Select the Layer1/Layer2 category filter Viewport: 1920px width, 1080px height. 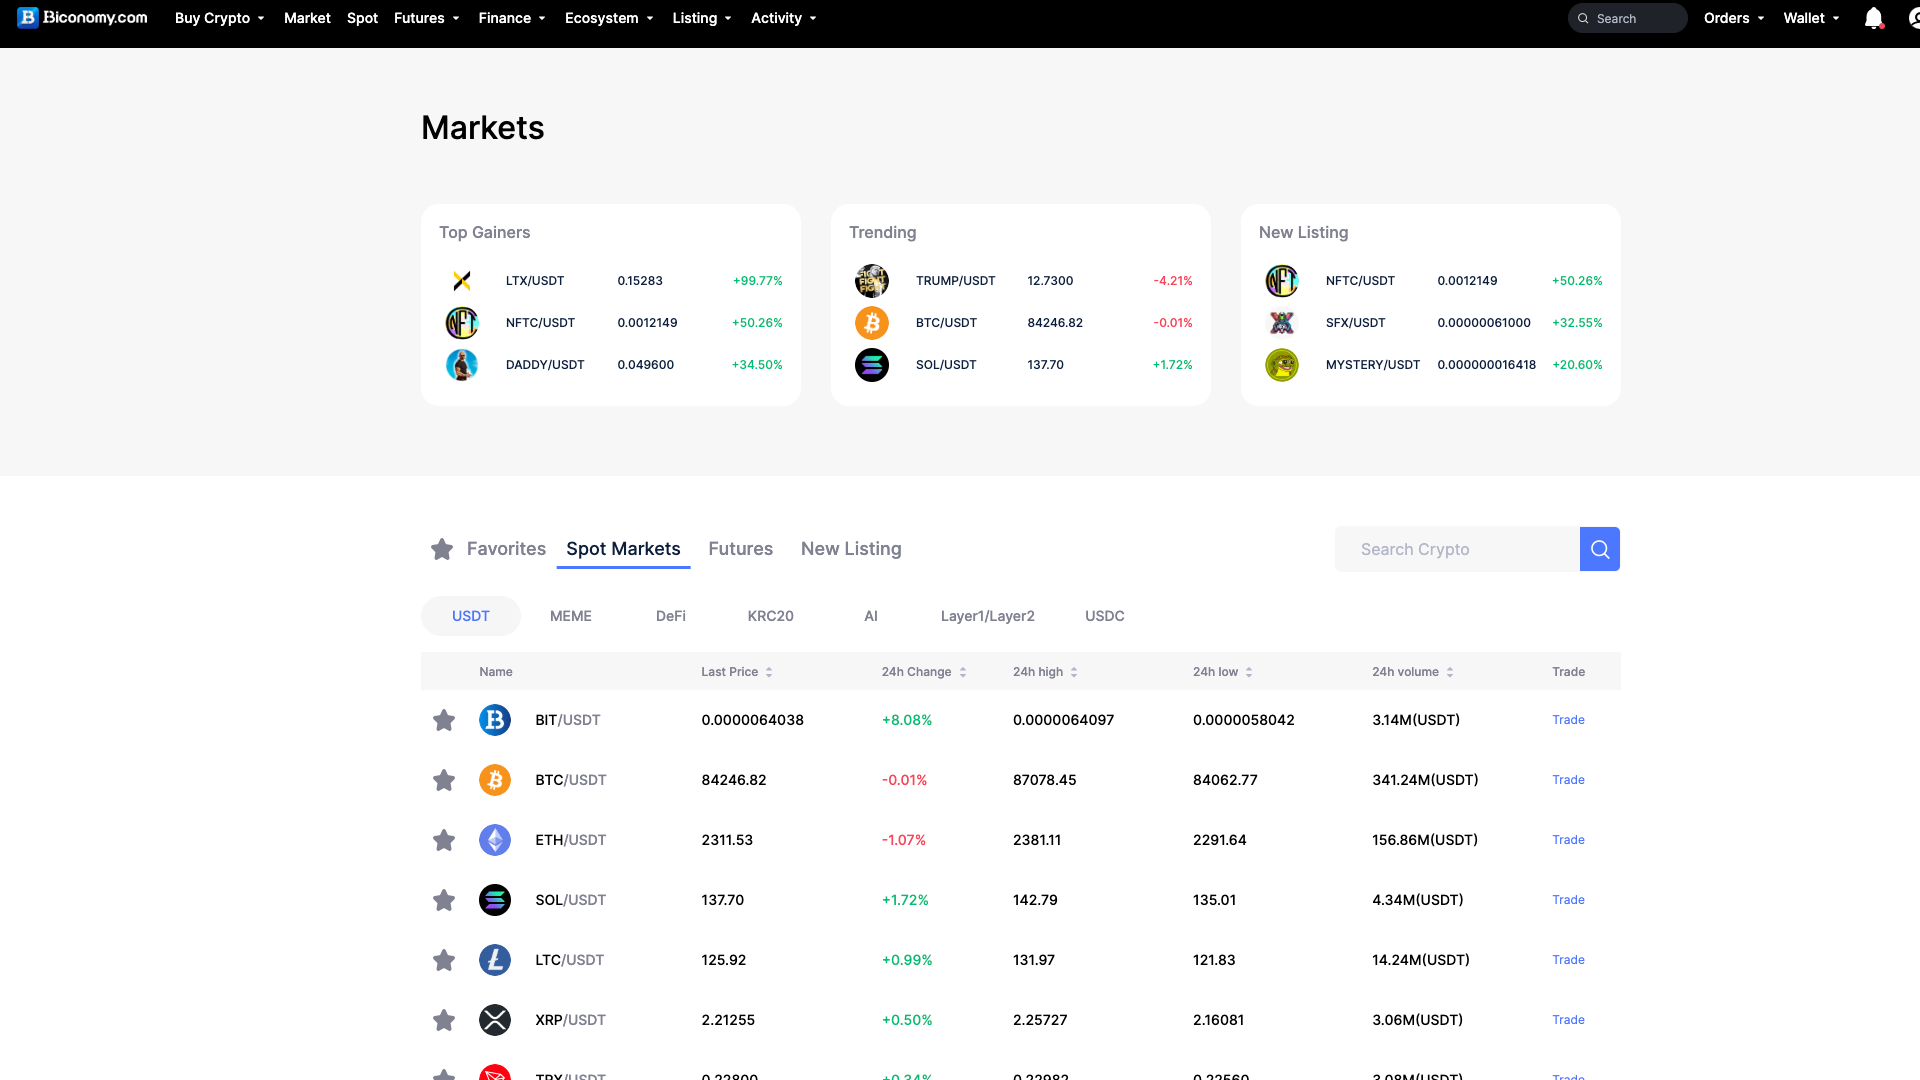pos(988,616)
